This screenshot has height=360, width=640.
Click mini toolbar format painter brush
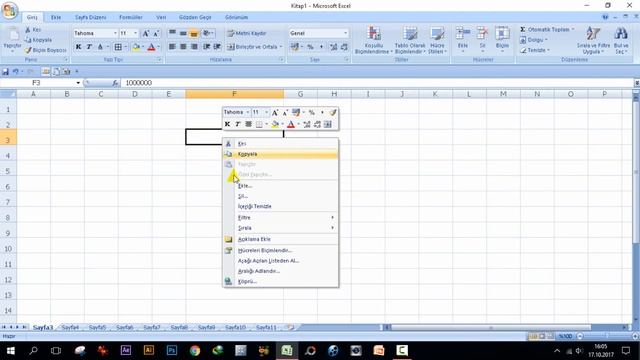[333, 112]
